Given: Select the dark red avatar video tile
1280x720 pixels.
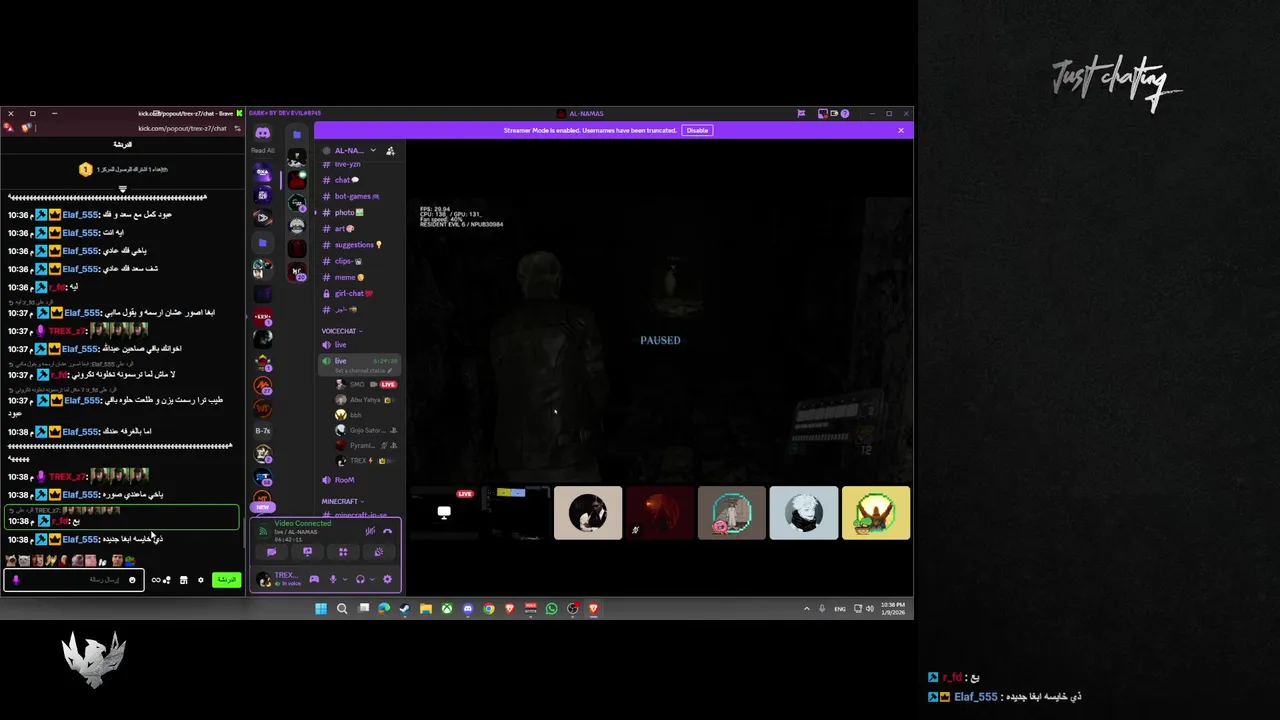Looking at the screenshot, I should tap(660, 513).
